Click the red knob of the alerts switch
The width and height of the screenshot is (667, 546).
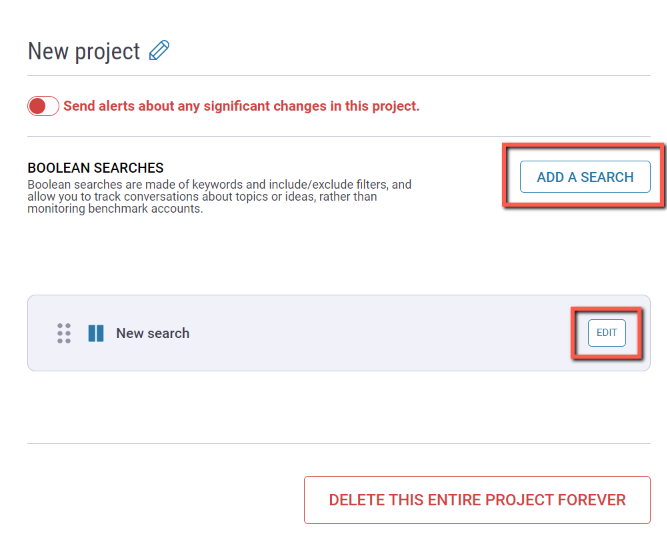[x=37, y=106]
